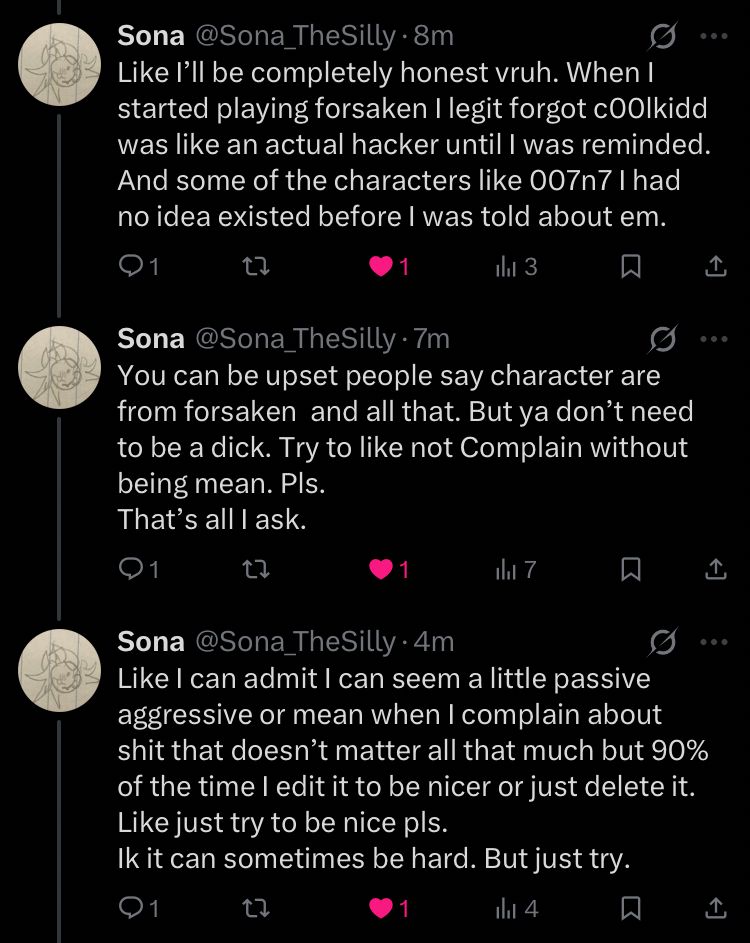The height and width of the screenshot is (943, 750).
Task: Open the three-dot menu on the 7m tweet
Action: [x=714, y=339]
